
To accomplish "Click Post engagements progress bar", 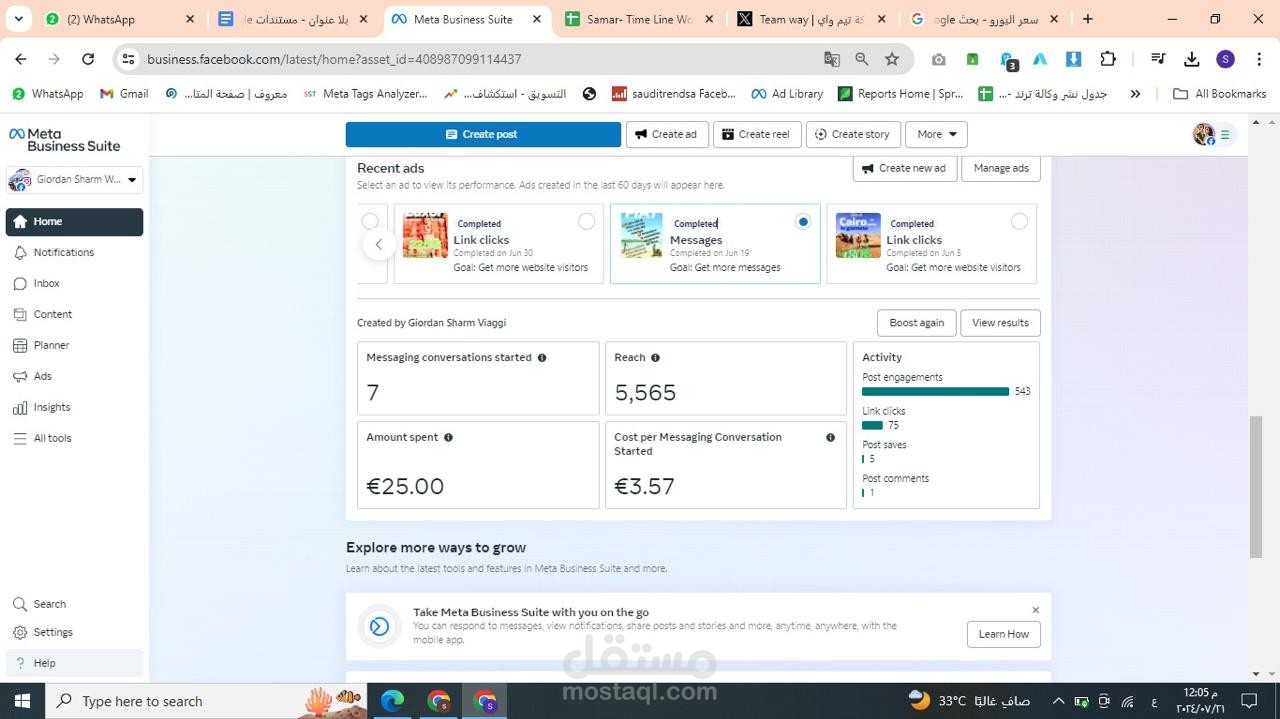I will click(935, 392).
